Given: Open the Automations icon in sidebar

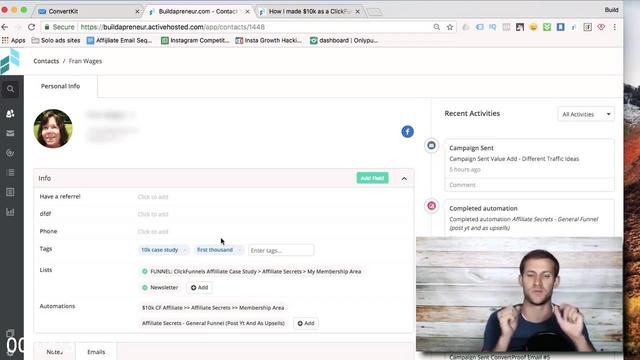Looking at the screenshot, I should point(10,153).
